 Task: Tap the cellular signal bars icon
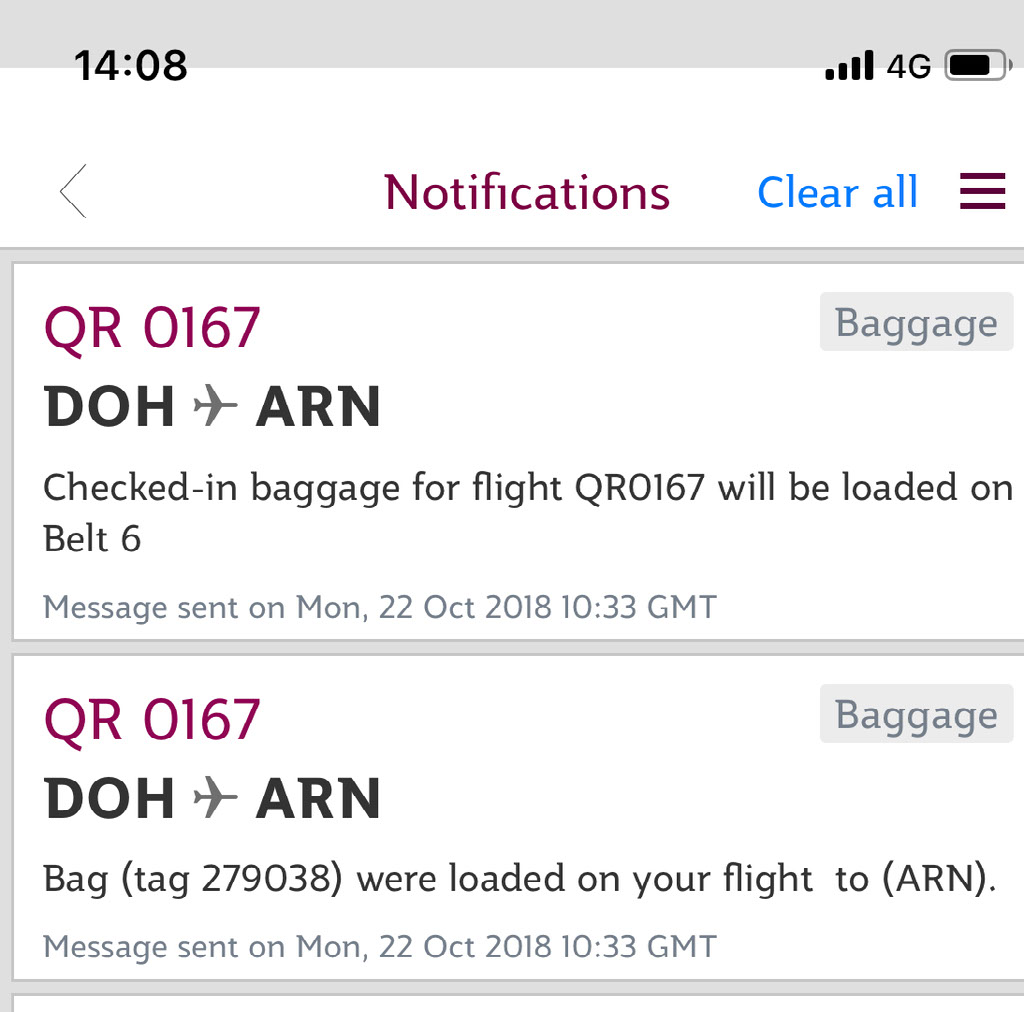tap(849, 66)
